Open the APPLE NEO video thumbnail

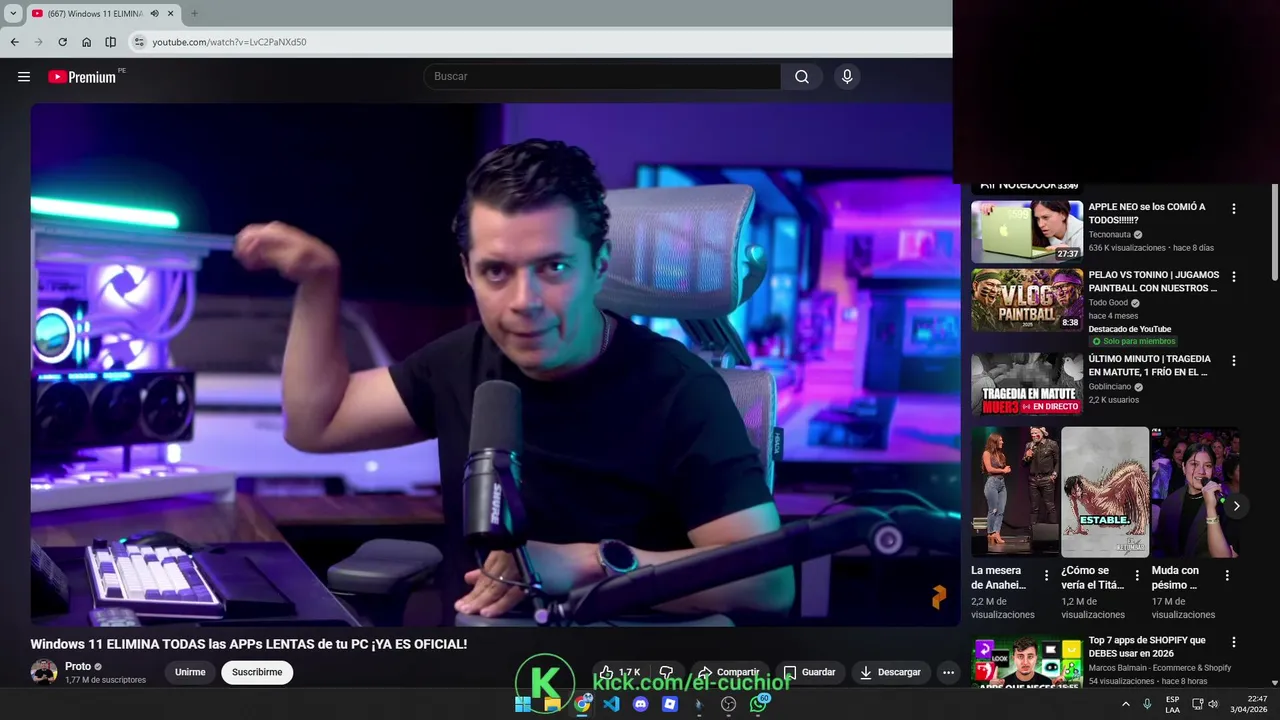coord(1027,232)
